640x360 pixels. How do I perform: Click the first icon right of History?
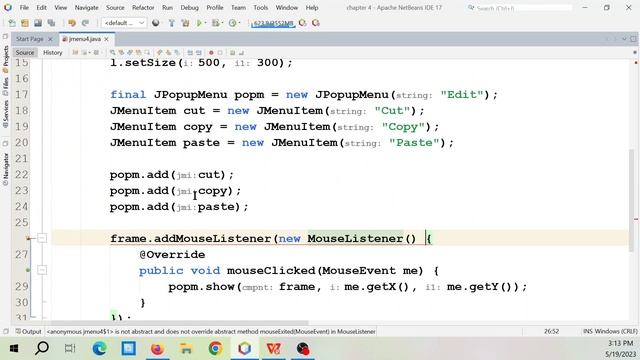point(75,53)
